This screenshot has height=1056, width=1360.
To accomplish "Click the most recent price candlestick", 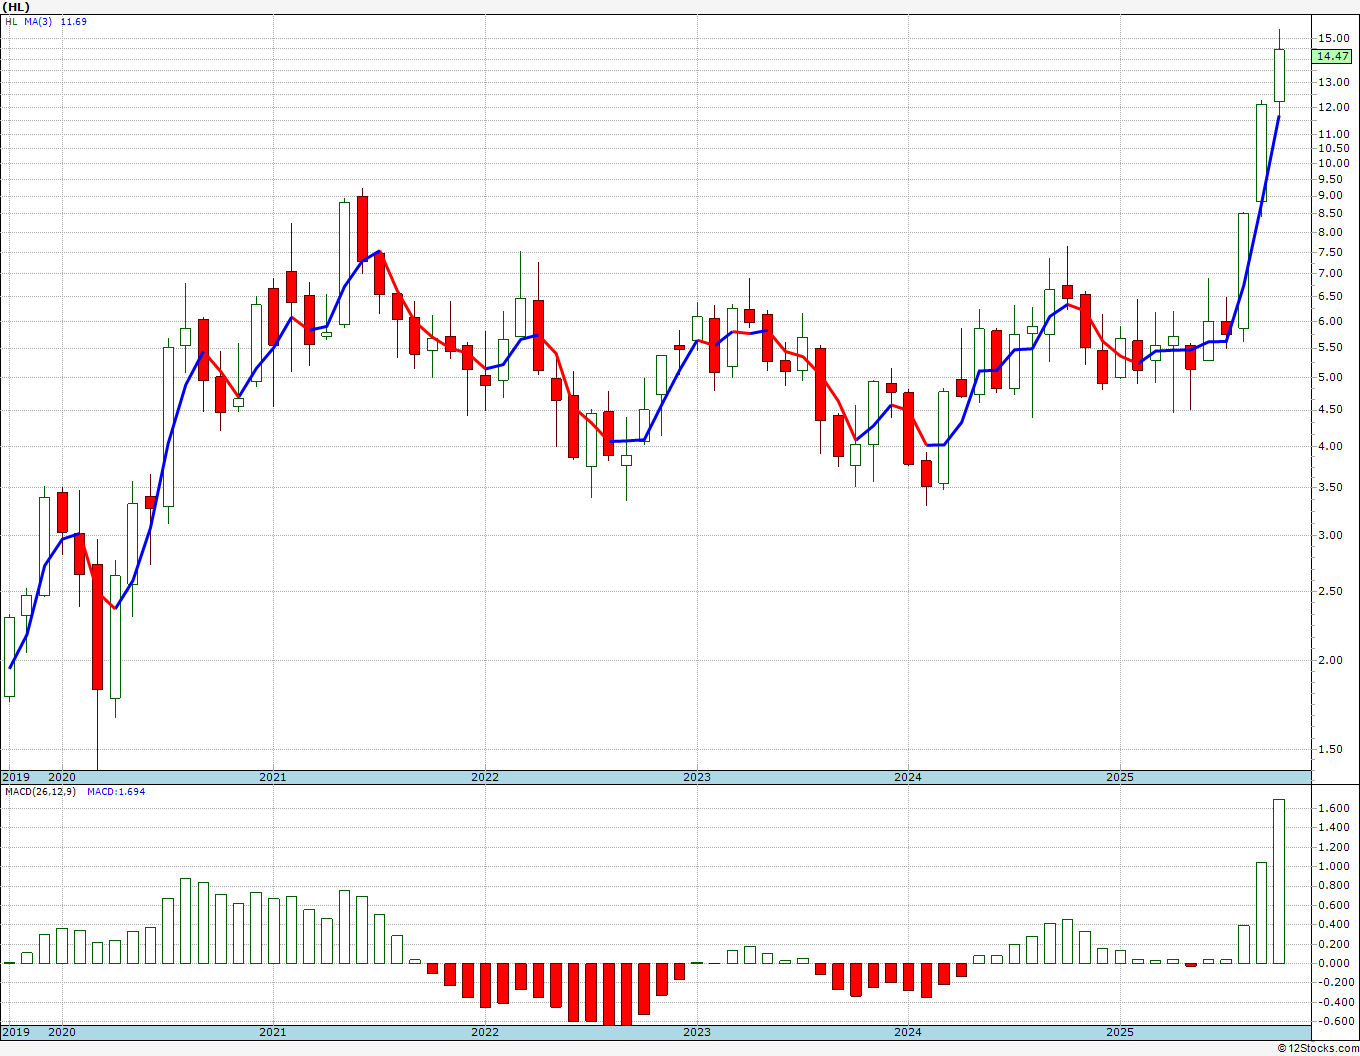I will click(1279, 75).
